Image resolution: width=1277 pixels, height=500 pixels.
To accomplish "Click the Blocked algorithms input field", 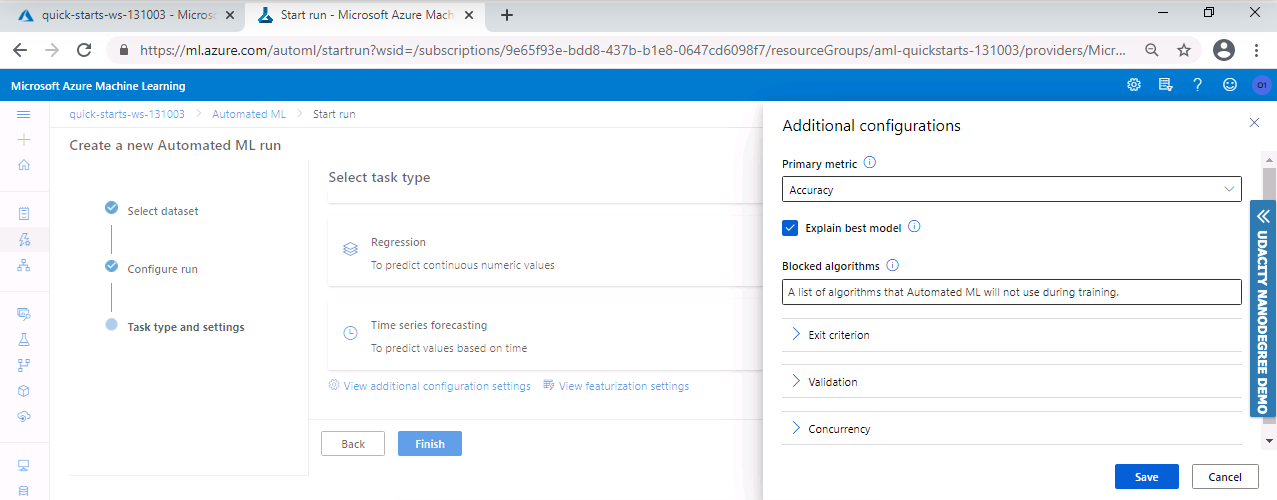I will click(x=1011, y=292).
